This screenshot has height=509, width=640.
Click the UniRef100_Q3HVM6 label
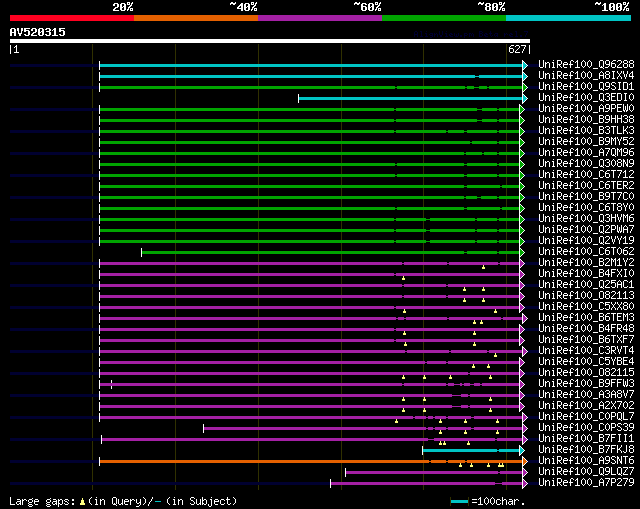586,219
